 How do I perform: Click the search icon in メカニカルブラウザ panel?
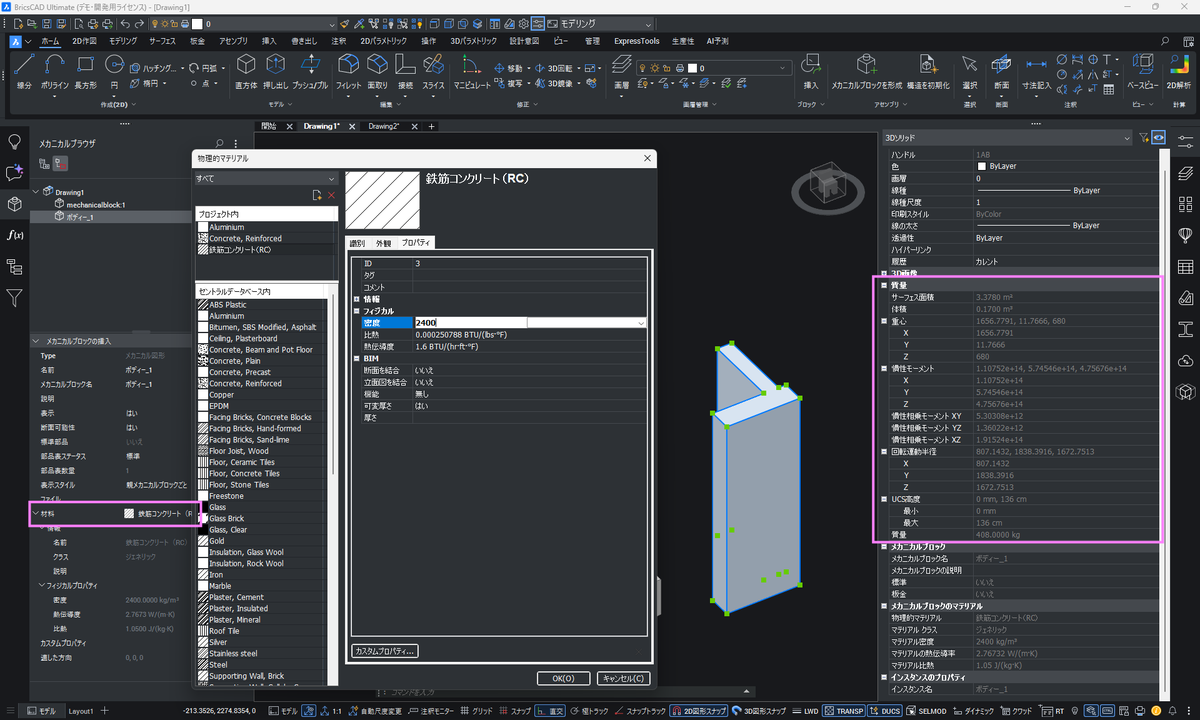pyautogui.click(x=220, y=144)
